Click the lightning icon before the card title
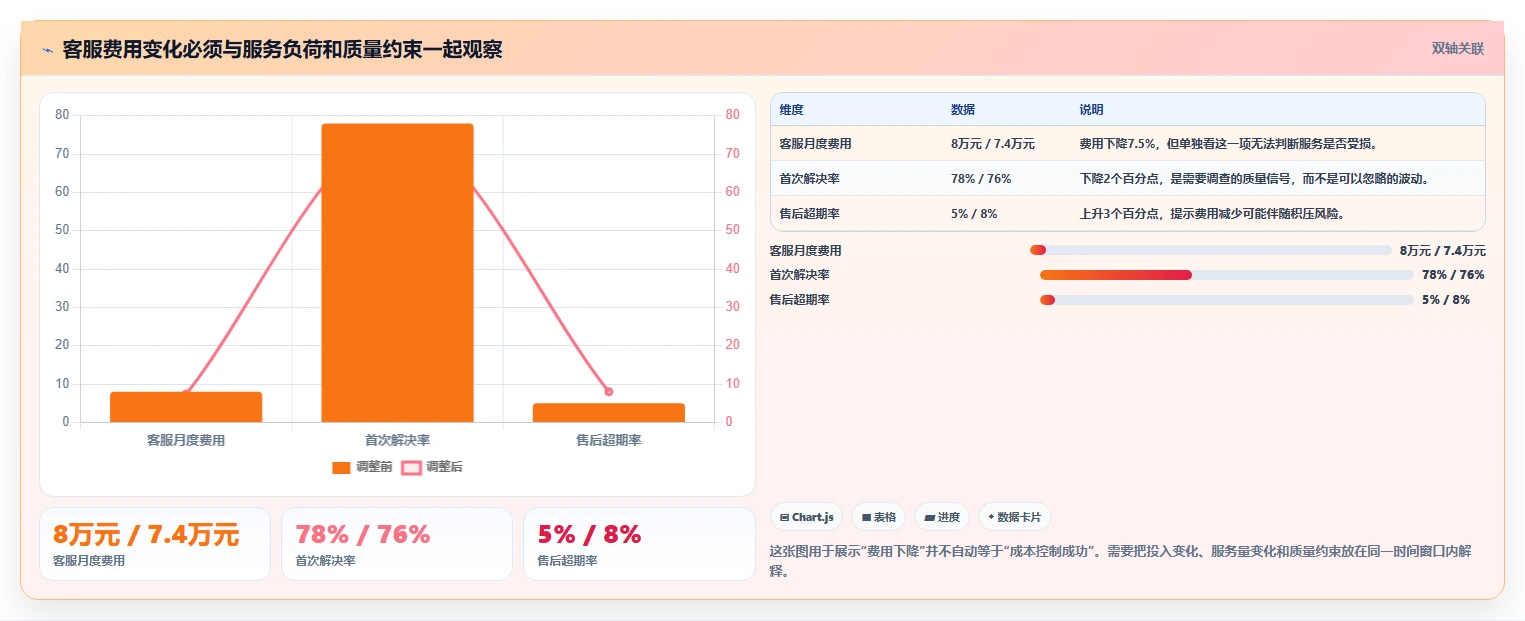The height and width of the screenshot is (621, 1525). click(47, 50)
